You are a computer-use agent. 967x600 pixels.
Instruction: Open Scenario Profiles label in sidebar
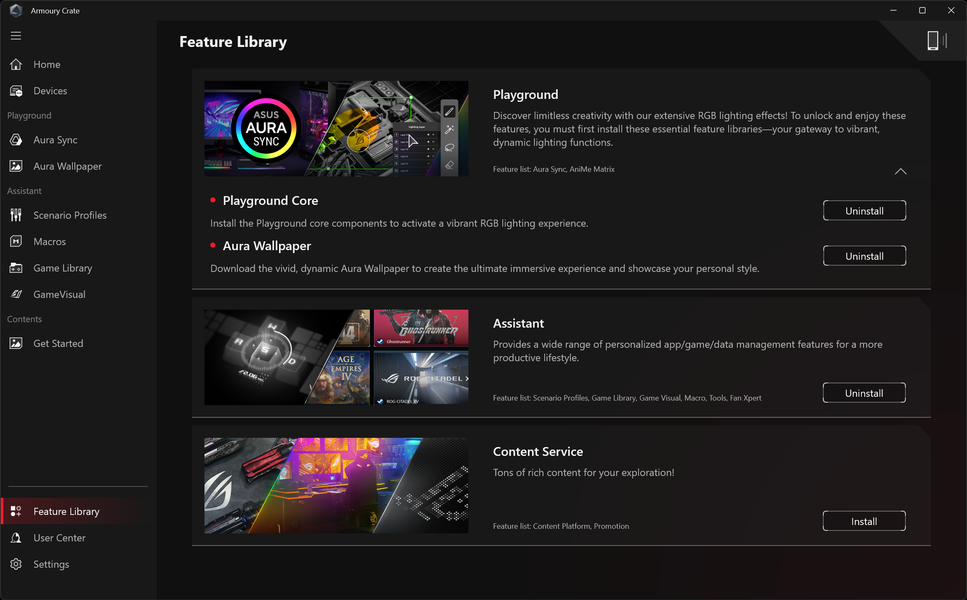[70, 215]
